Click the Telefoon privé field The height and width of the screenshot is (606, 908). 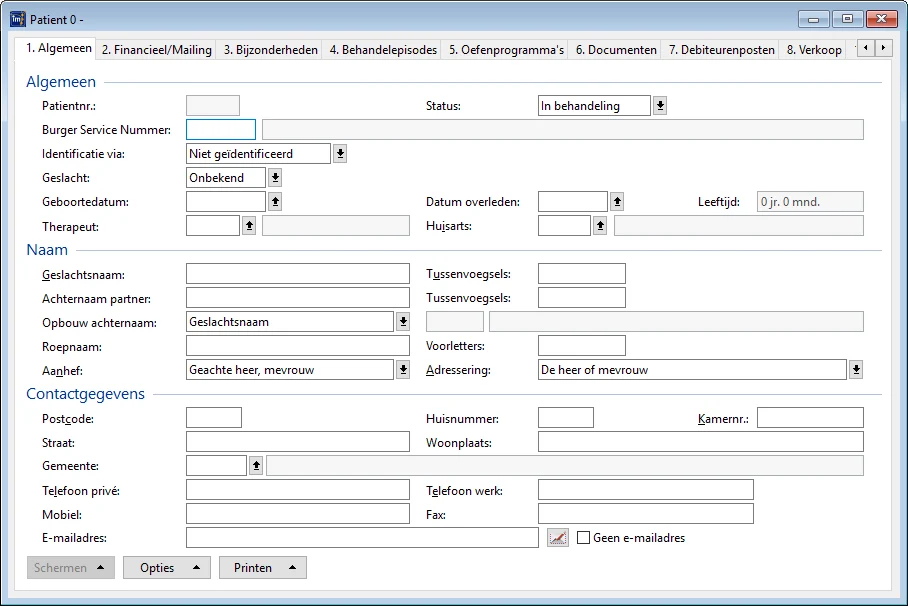coord(298,490)
